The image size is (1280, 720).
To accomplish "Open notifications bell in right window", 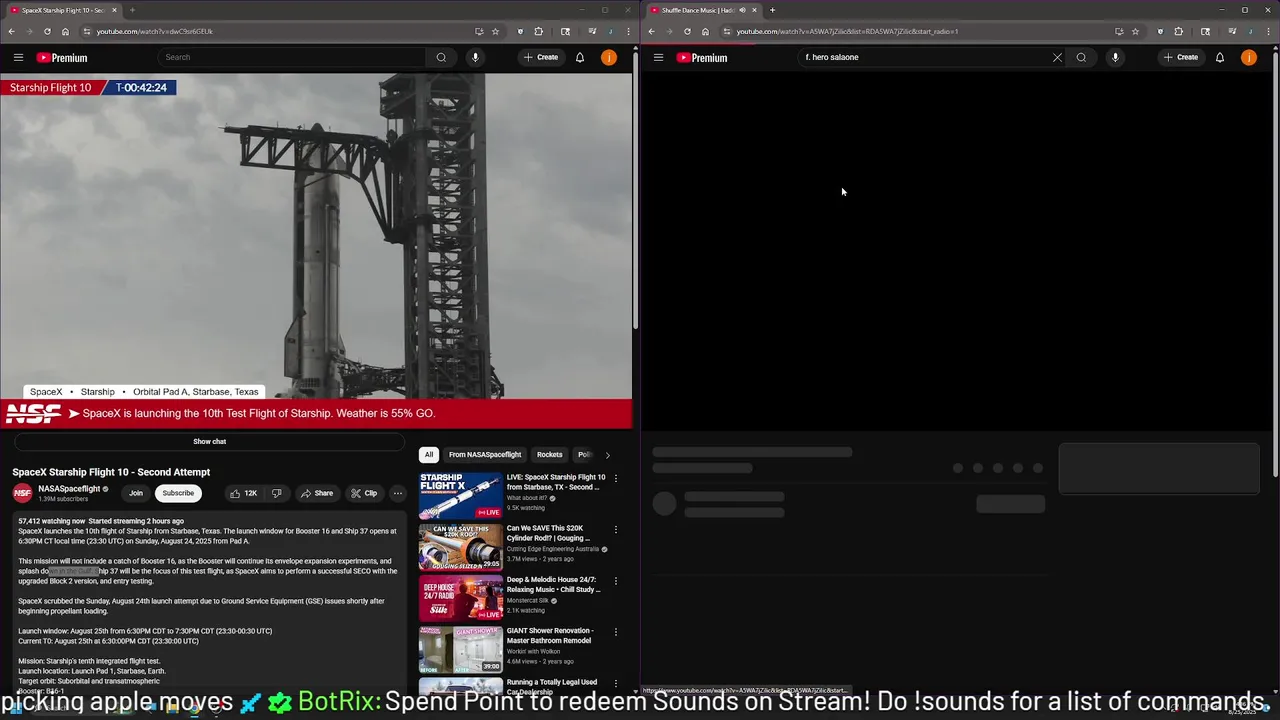I will point(1219,57).
